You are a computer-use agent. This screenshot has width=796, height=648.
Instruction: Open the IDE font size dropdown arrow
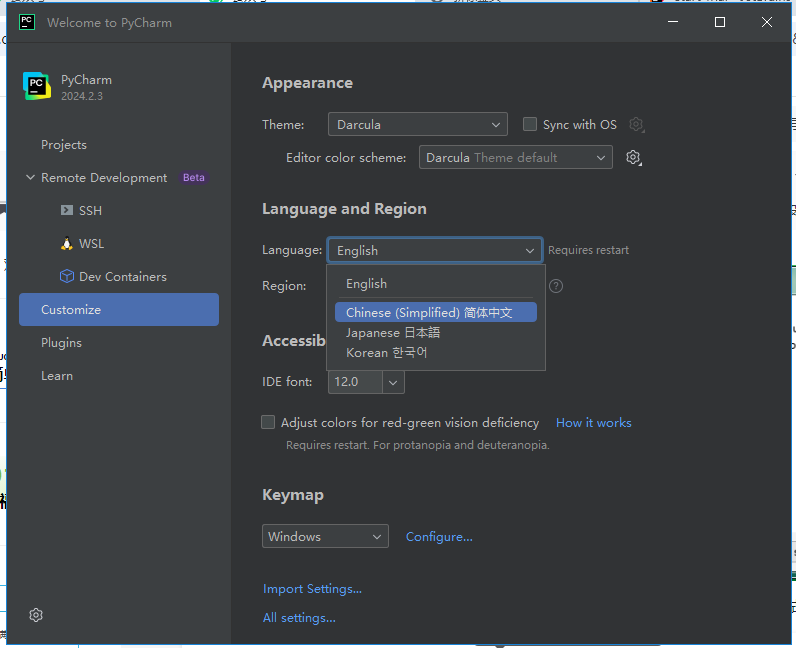click(393, 382)
